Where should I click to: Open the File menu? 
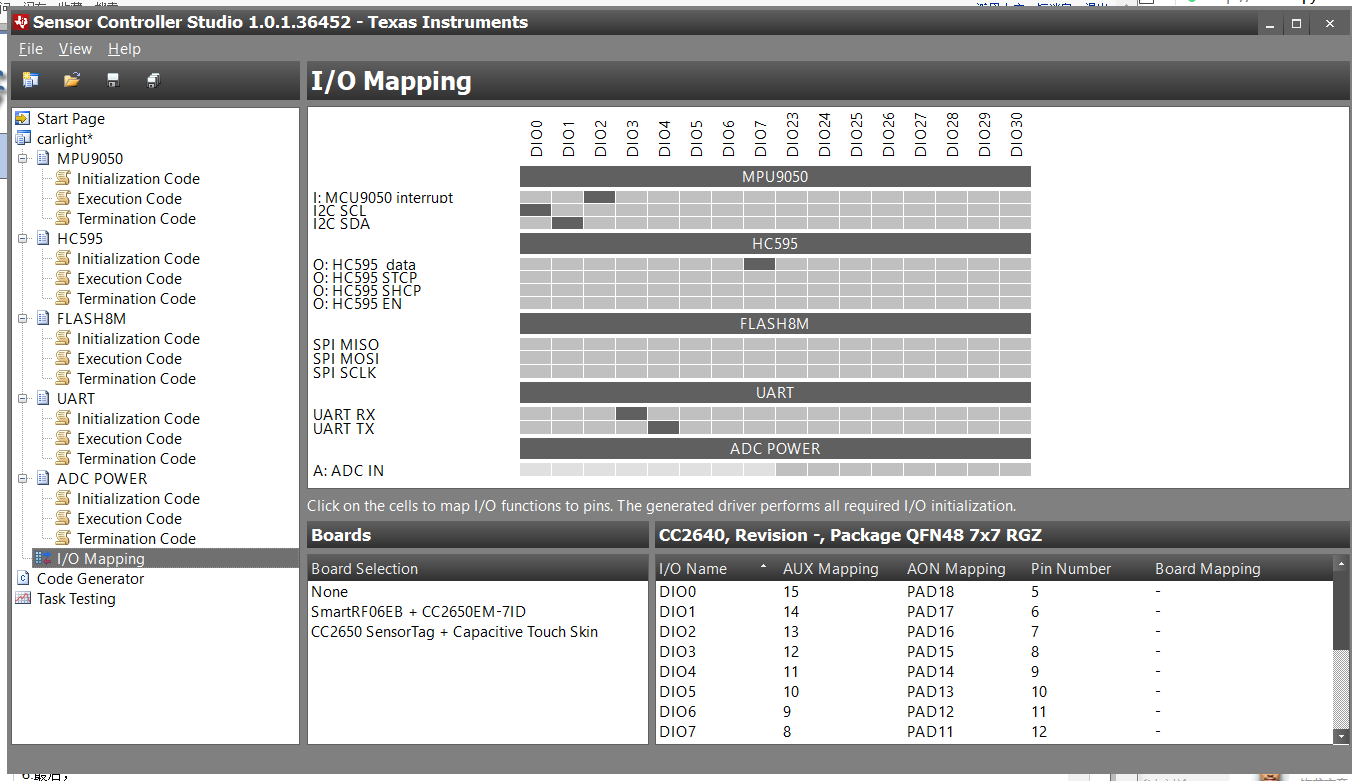pyautogui.click(x=31, y=49)
